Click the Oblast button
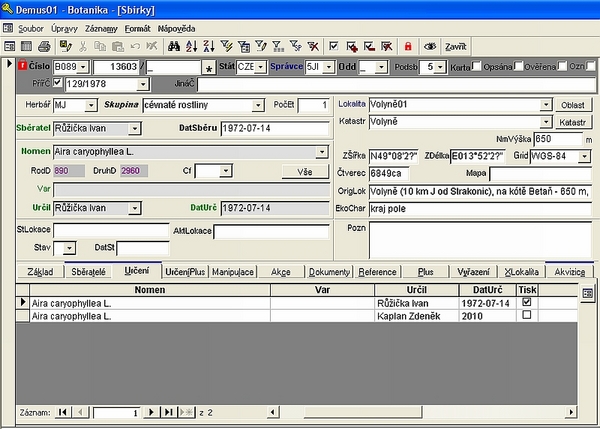 (x=573, y=104)
